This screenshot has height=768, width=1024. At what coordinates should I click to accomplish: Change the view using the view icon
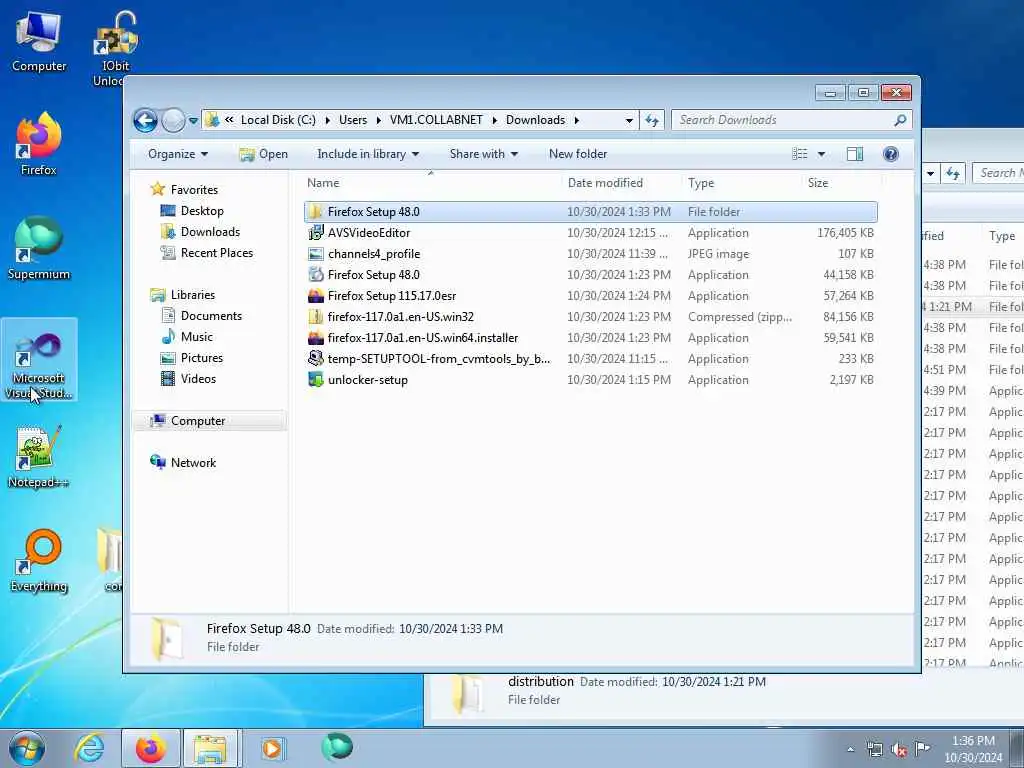(800, 153)
